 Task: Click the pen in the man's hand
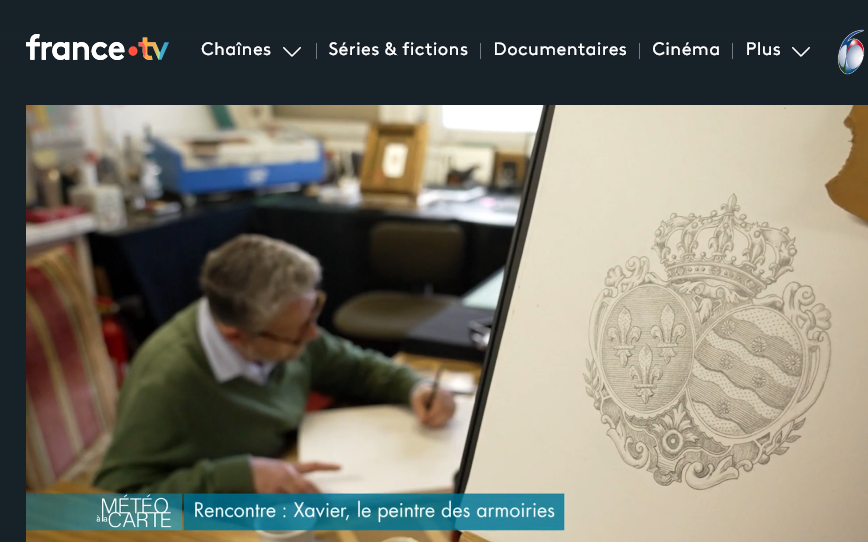click(x=434, y=388)
